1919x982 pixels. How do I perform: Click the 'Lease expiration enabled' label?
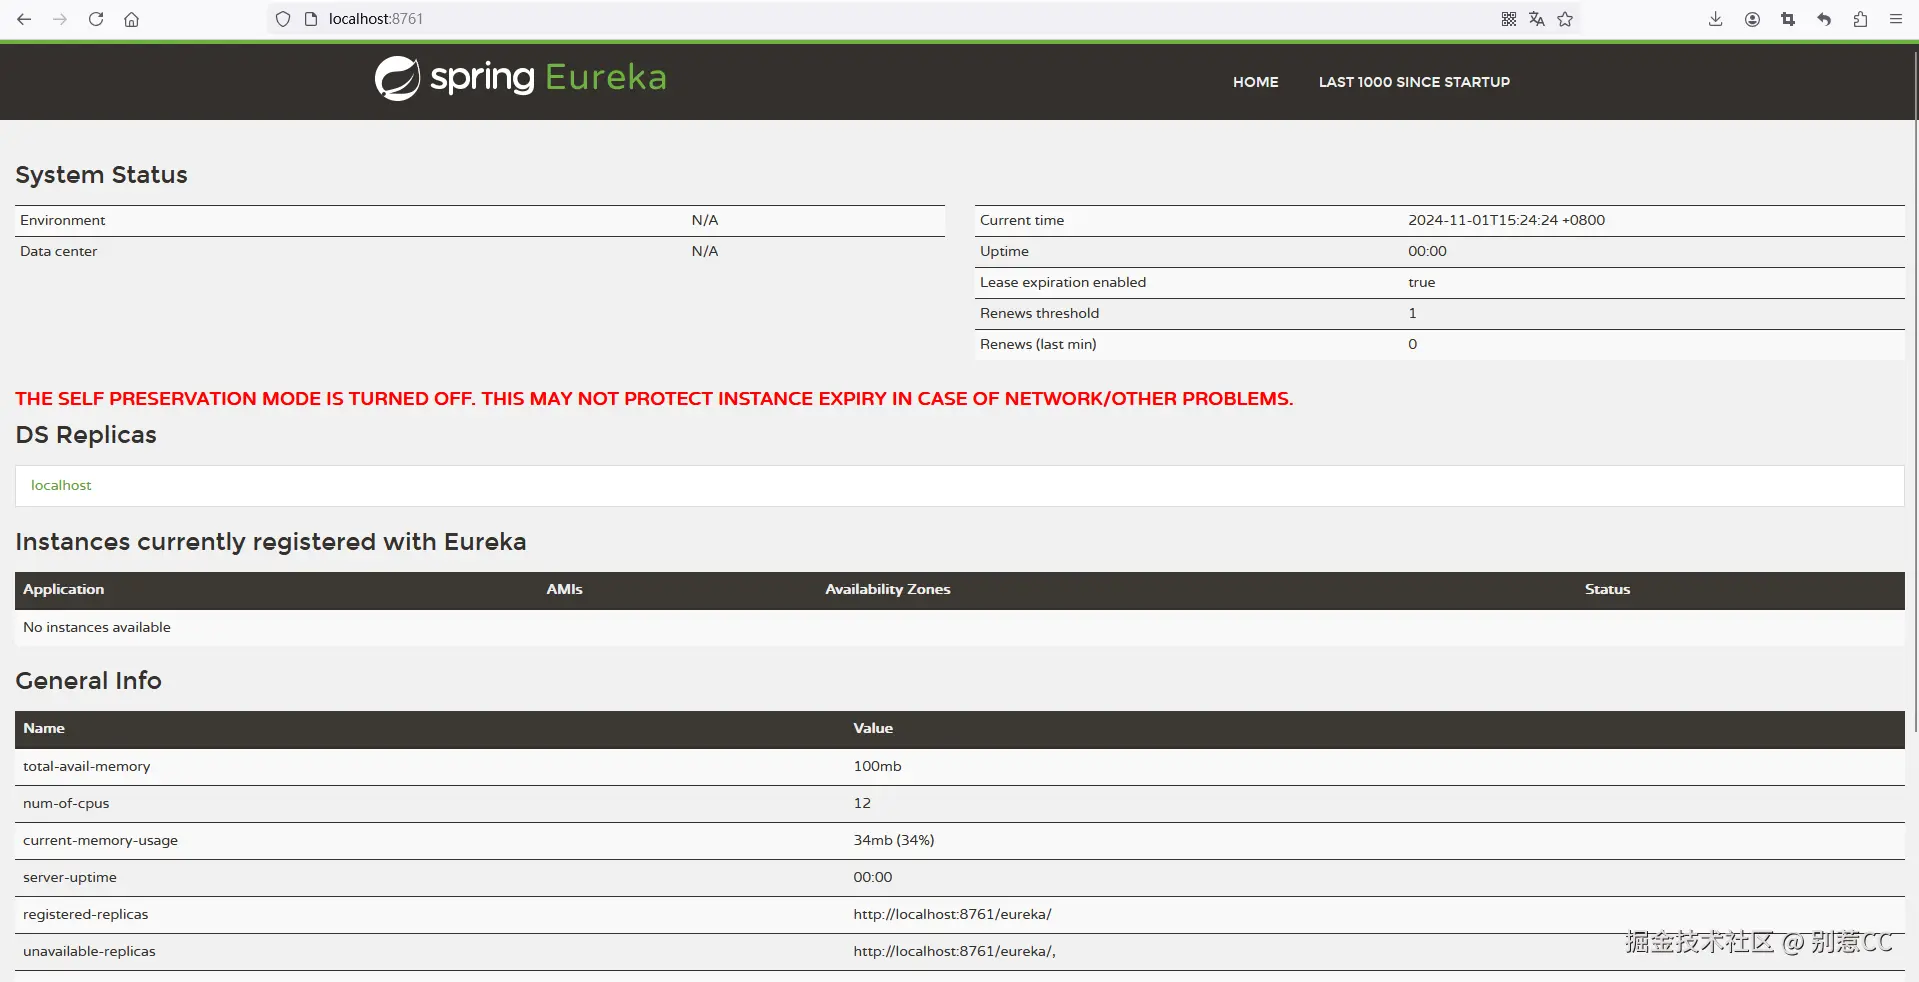pyautogui.click(x=1063, y=282)
